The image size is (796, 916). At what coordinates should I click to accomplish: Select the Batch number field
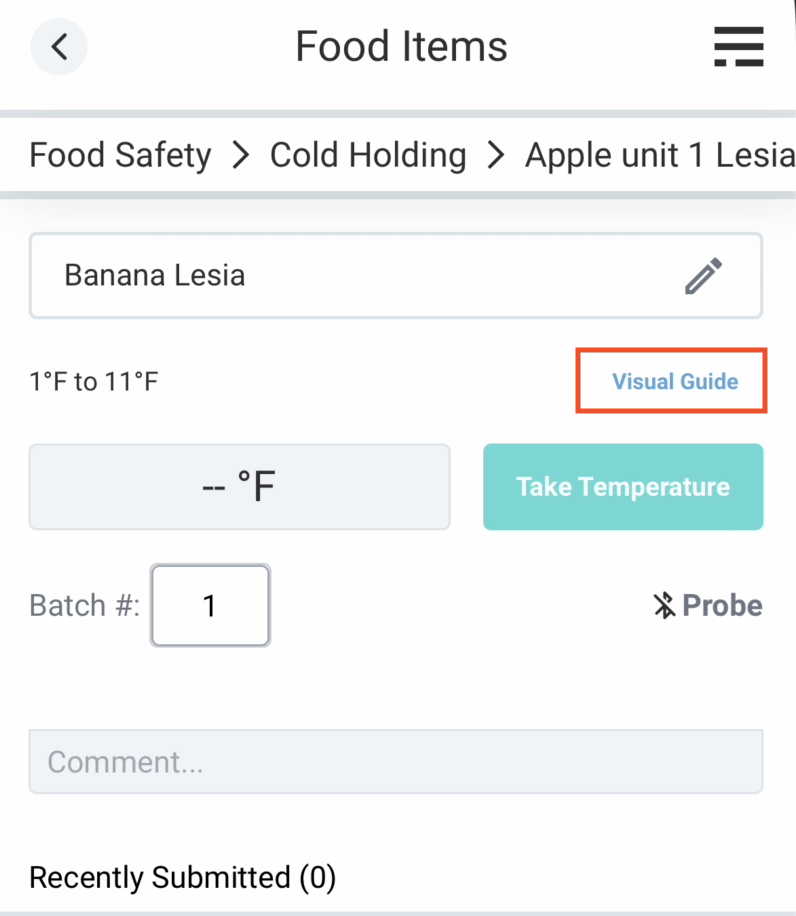(x=210, y=605)
